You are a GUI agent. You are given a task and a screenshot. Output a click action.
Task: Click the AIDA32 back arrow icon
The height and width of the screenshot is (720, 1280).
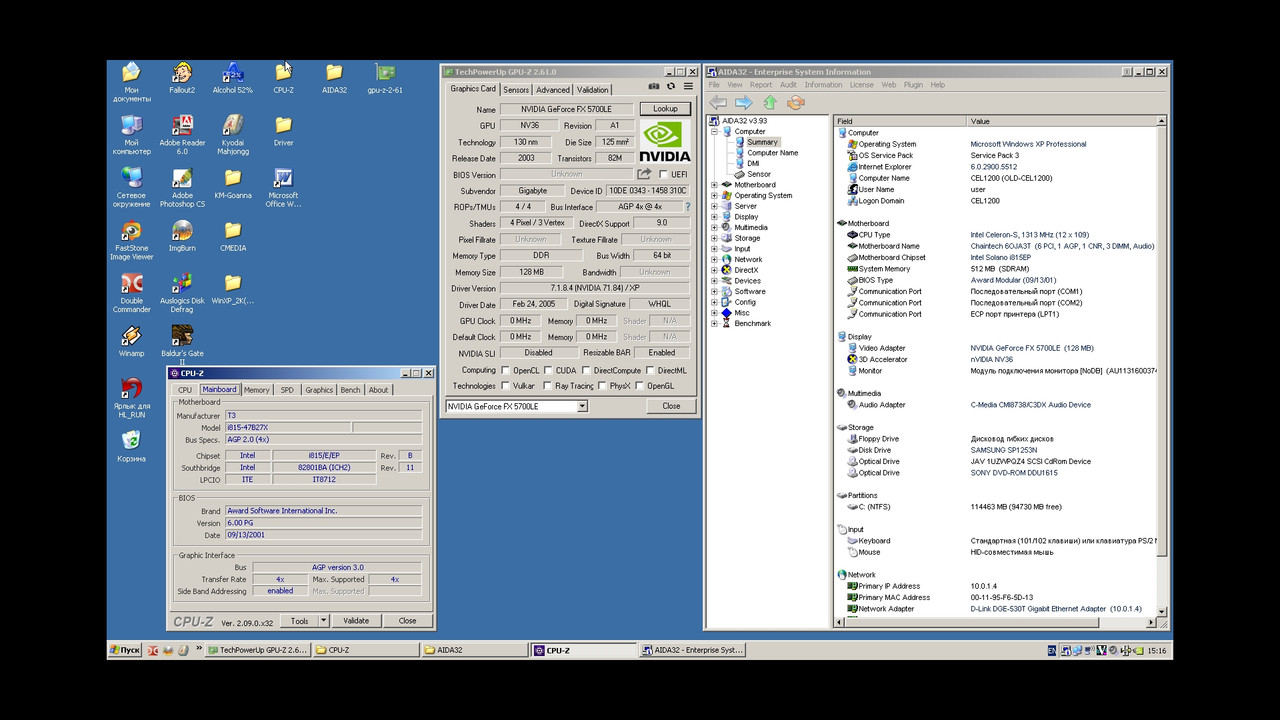coord(718,102)
